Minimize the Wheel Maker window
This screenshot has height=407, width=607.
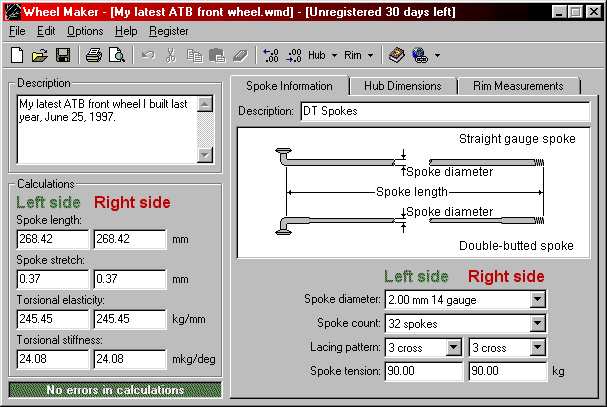(559, 12)
